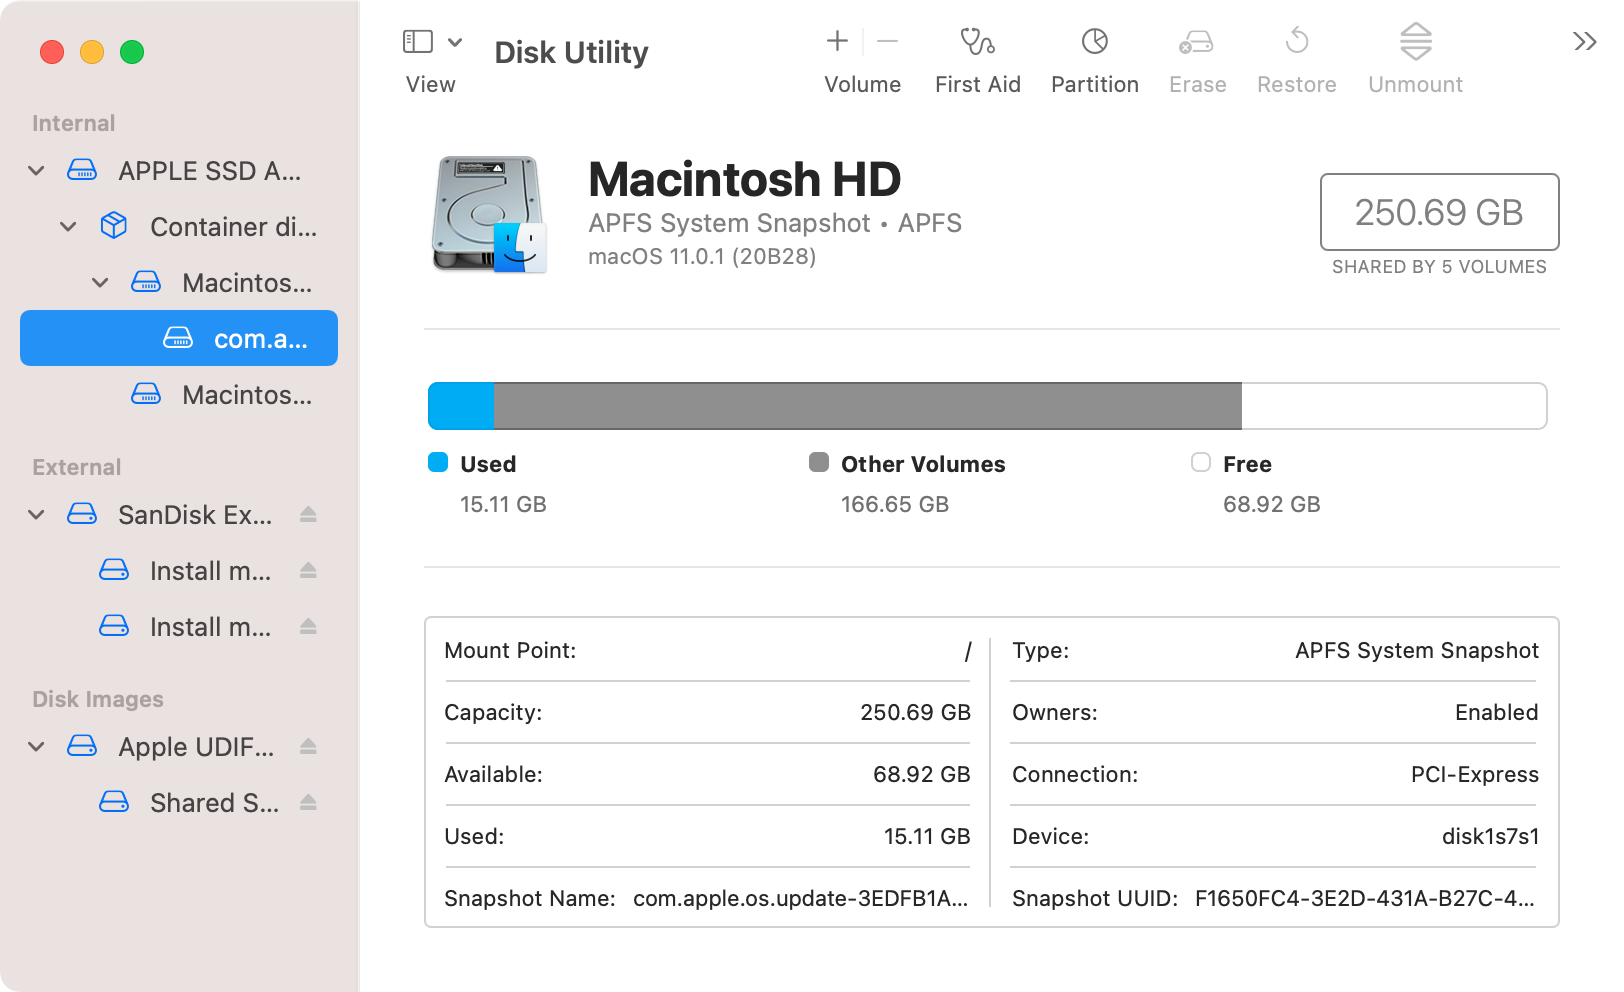This screenshot has width=1624, height=992.
Task: Select the first Install m... drive icon
Action: click(114, 570)
